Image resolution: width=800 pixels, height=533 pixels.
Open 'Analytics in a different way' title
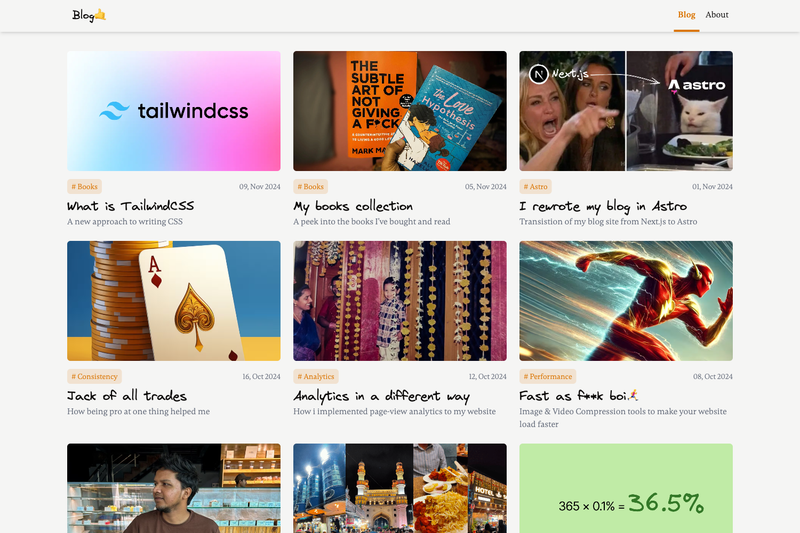(x=382, y=396)
